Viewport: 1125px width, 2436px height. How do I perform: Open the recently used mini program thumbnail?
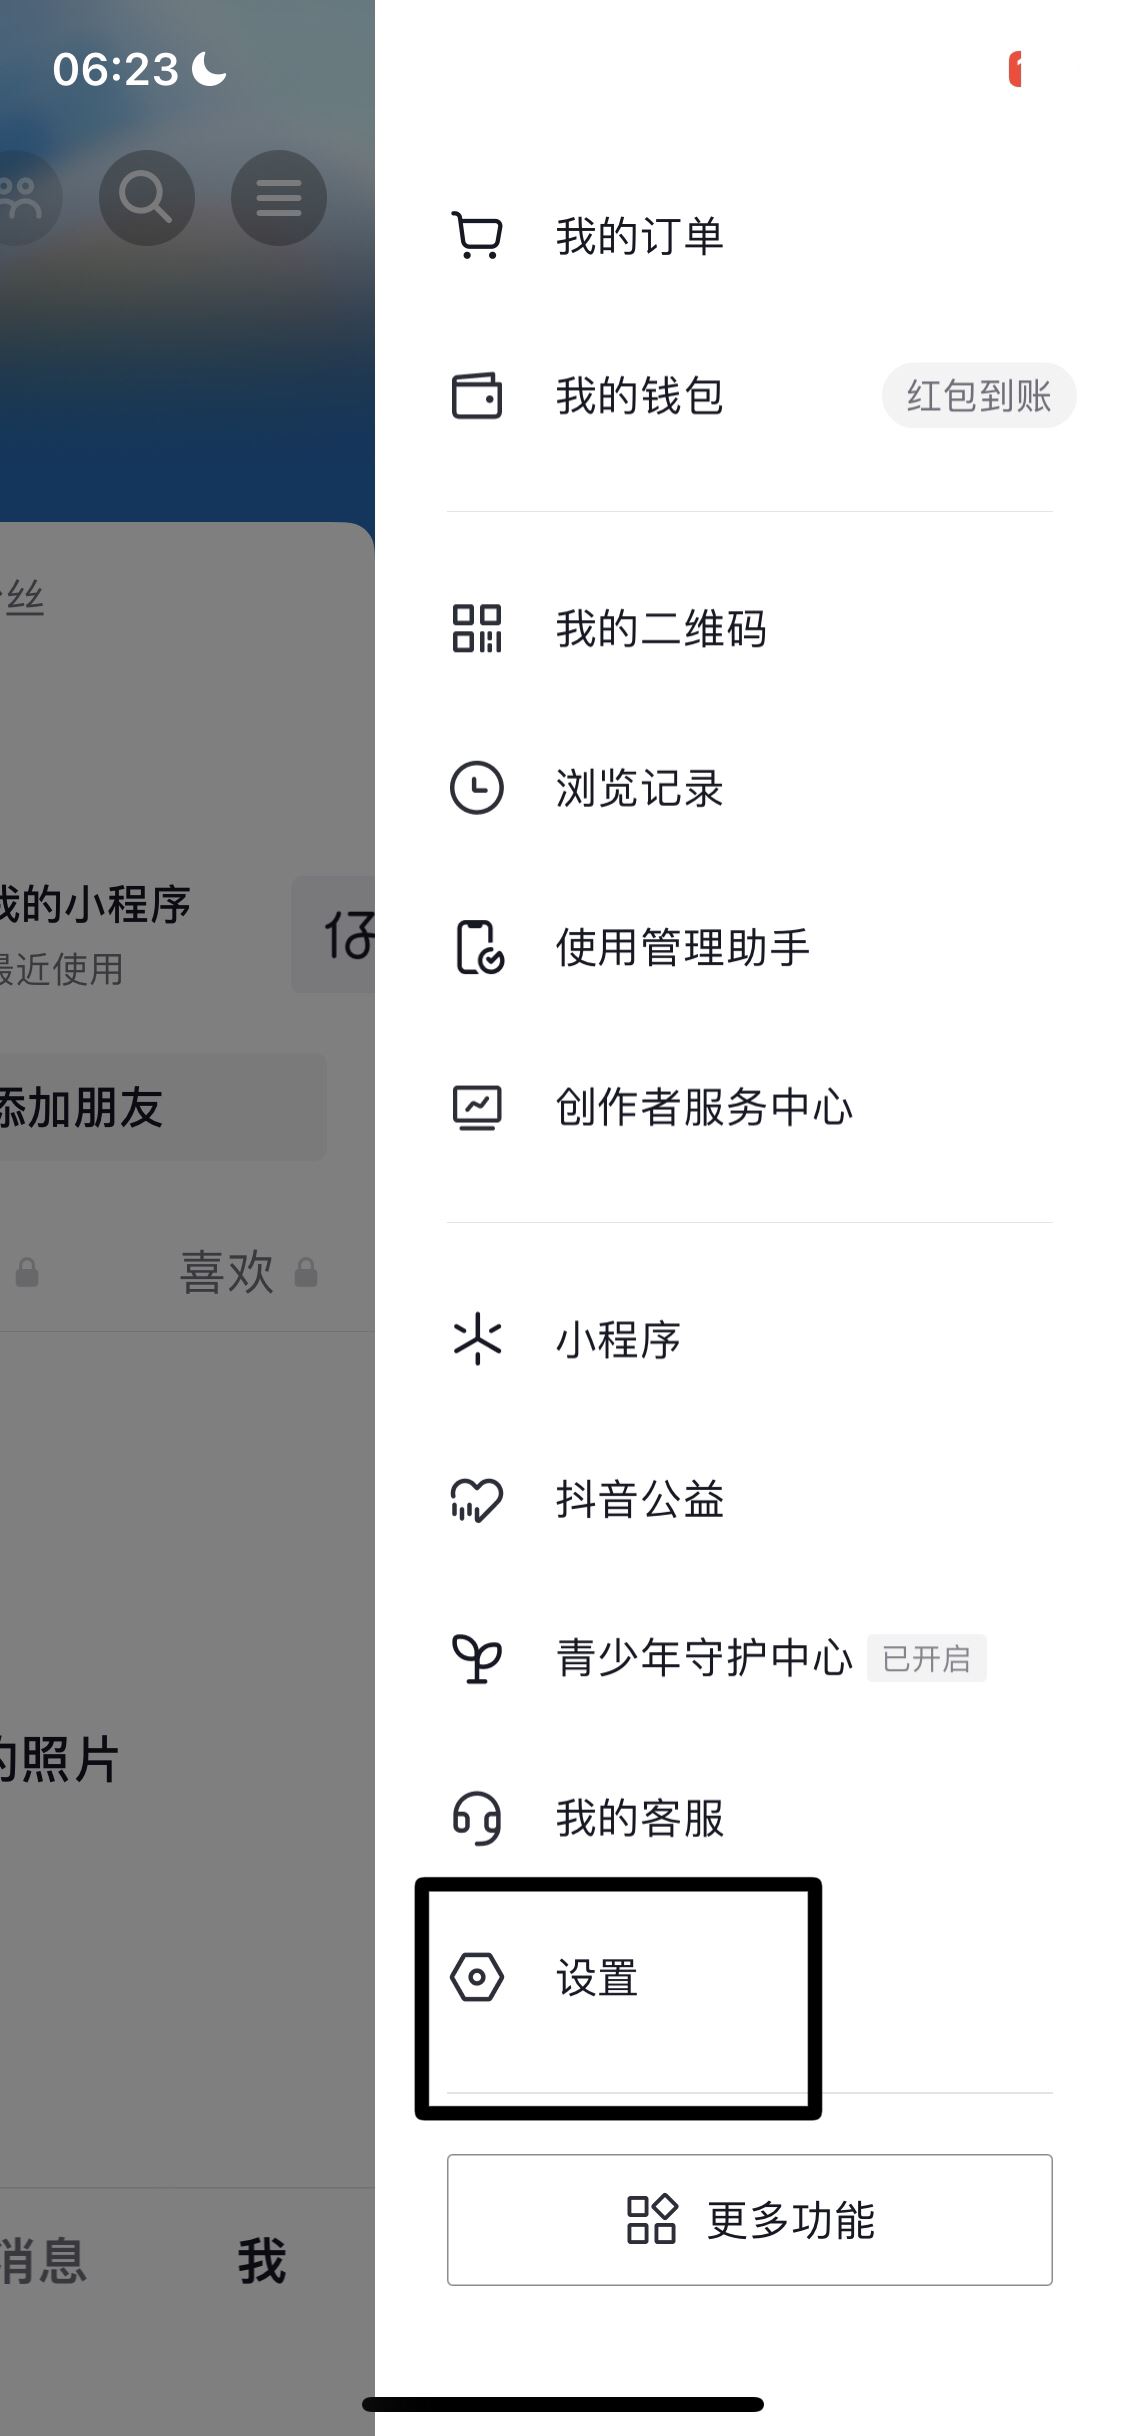point(340,932)
